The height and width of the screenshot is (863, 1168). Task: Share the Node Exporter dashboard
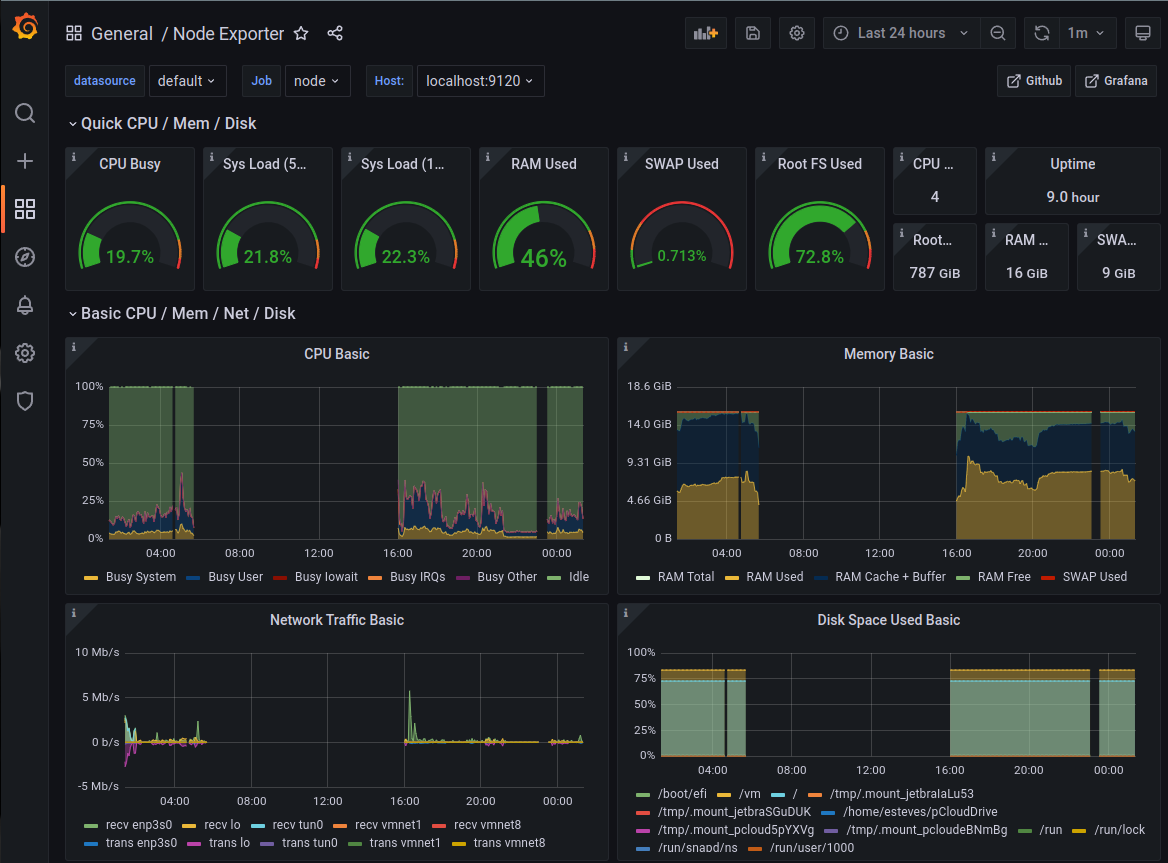click(x=334, y=33)
